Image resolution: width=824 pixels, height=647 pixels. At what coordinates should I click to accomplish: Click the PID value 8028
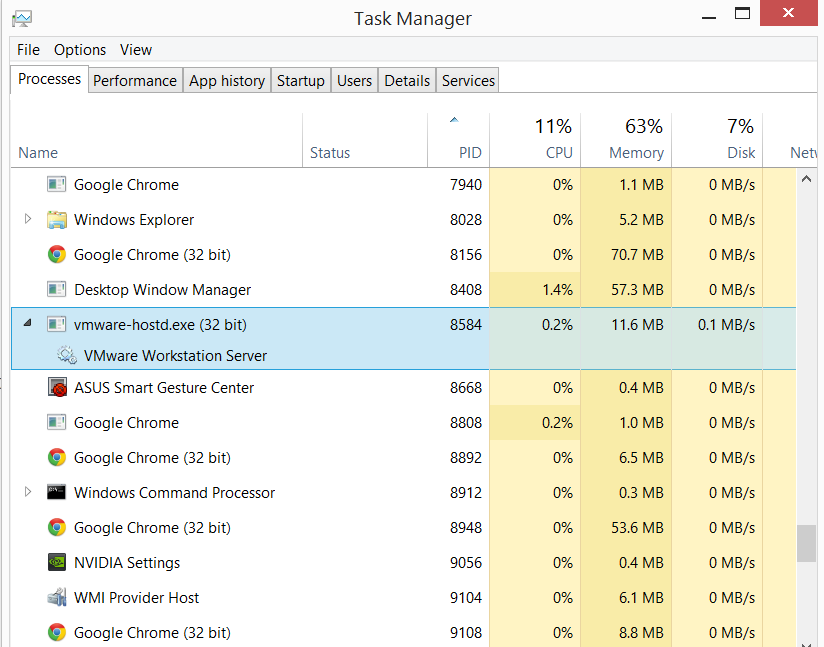tap(466, 220)
